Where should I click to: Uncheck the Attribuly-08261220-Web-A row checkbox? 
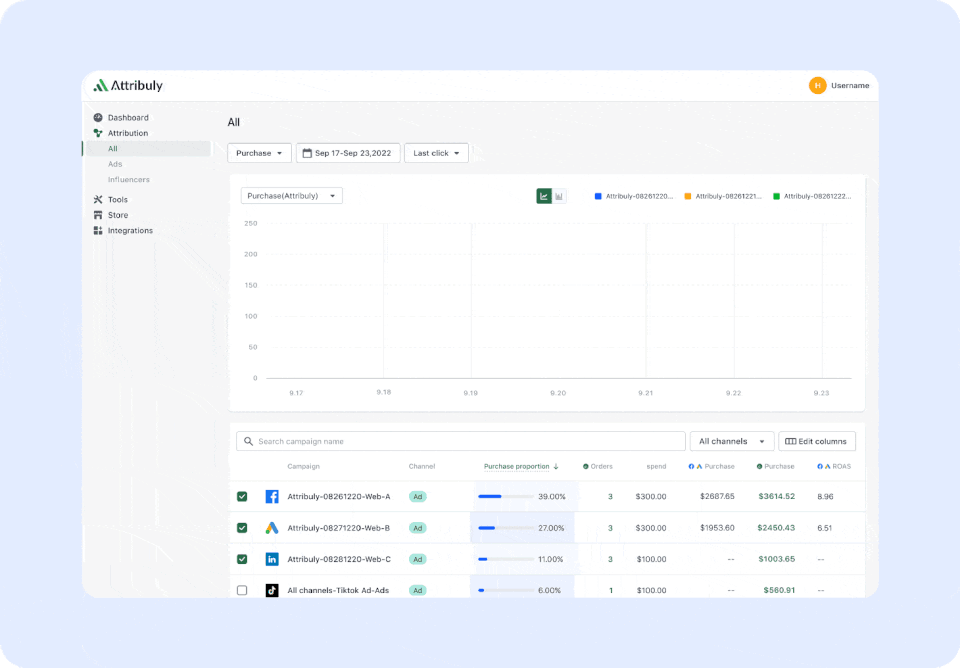[x=242, y=497]
